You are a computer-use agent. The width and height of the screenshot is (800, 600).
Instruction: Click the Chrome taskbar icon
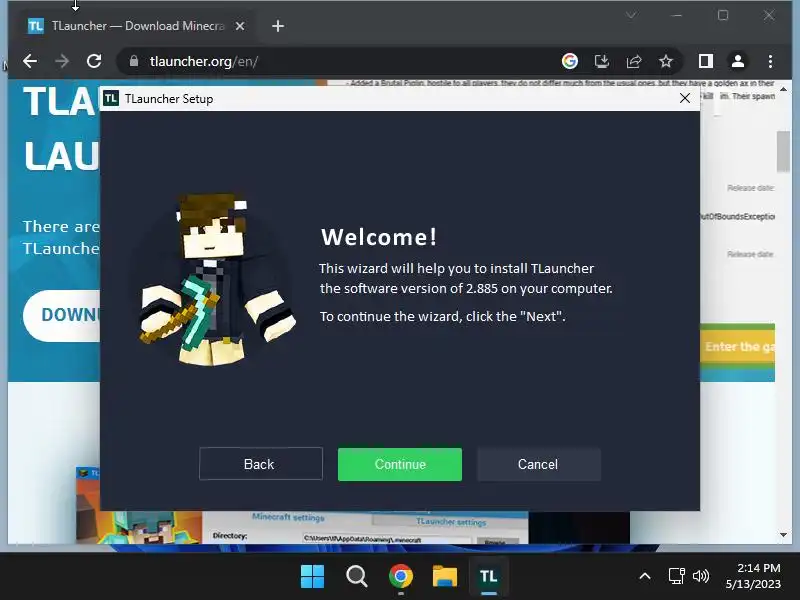(401, 576)
